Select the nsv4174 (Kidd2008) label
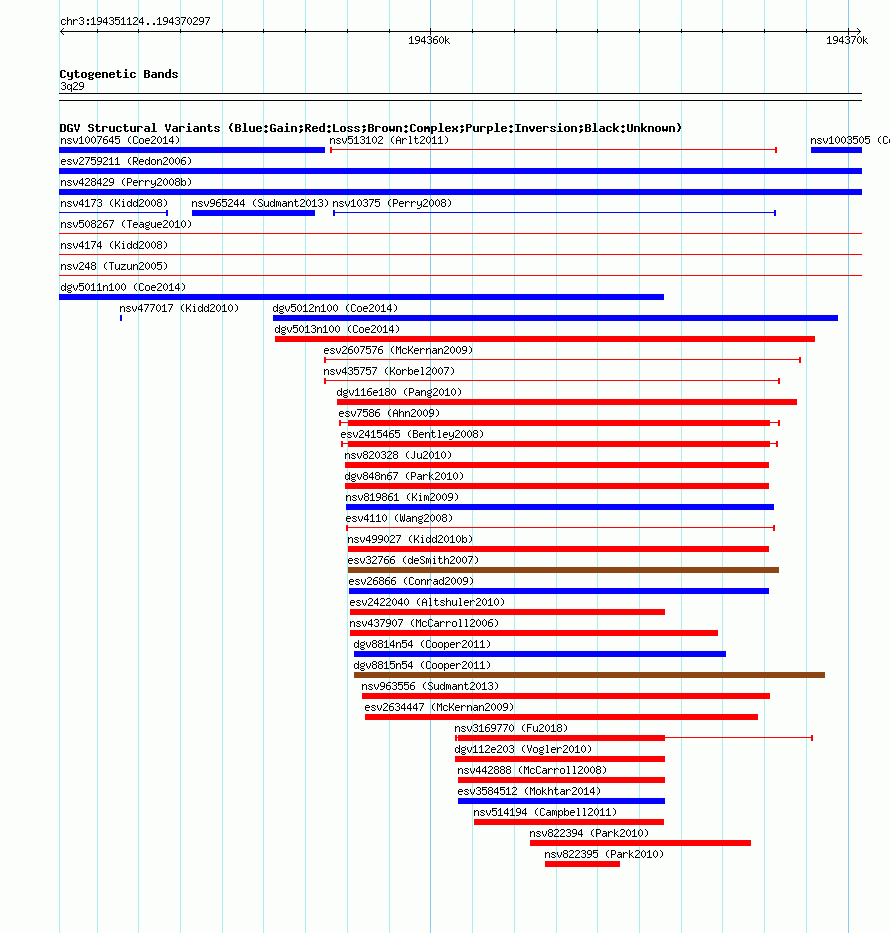Image resolution: width=890 pixels, height=933 pixels. [x=114, y=245]
